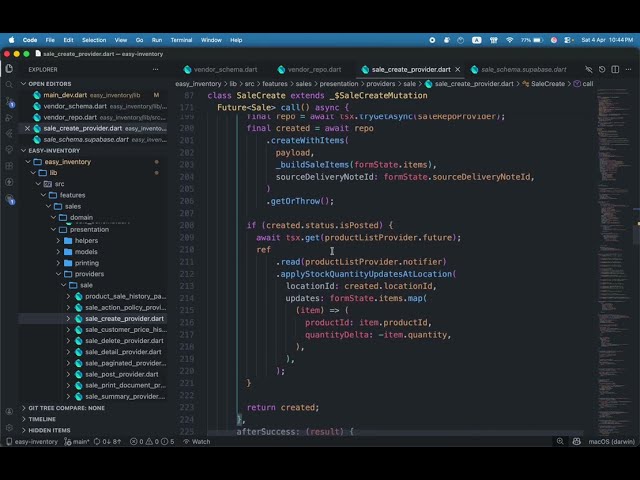Screen dimensions: 640x480
Task: Click macOS (darwin) in status bar
Action: pyautogui.click(x=611, y=441)
